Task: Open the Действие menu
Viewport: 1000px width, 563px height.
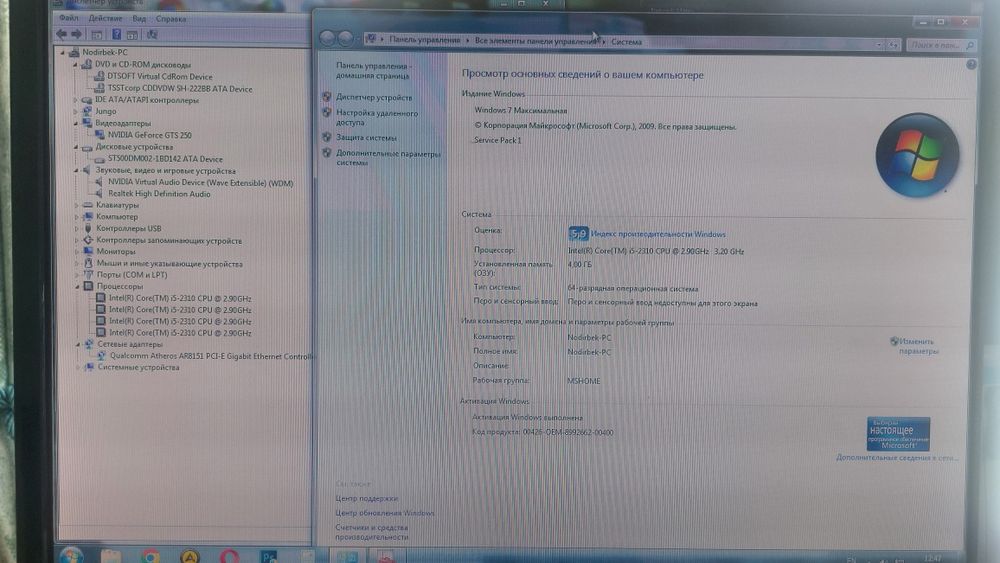Action: point(105,18)
